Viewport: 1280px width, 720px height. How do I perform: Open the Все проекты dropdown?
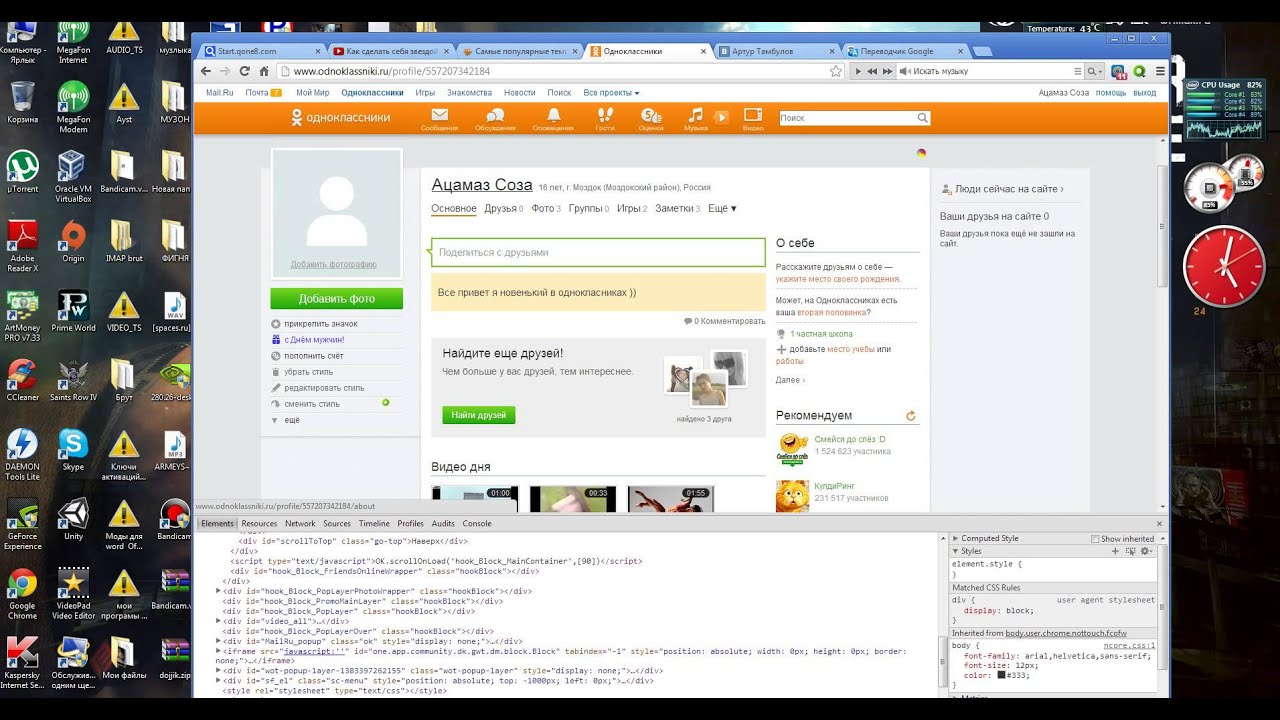click(611, 93)
